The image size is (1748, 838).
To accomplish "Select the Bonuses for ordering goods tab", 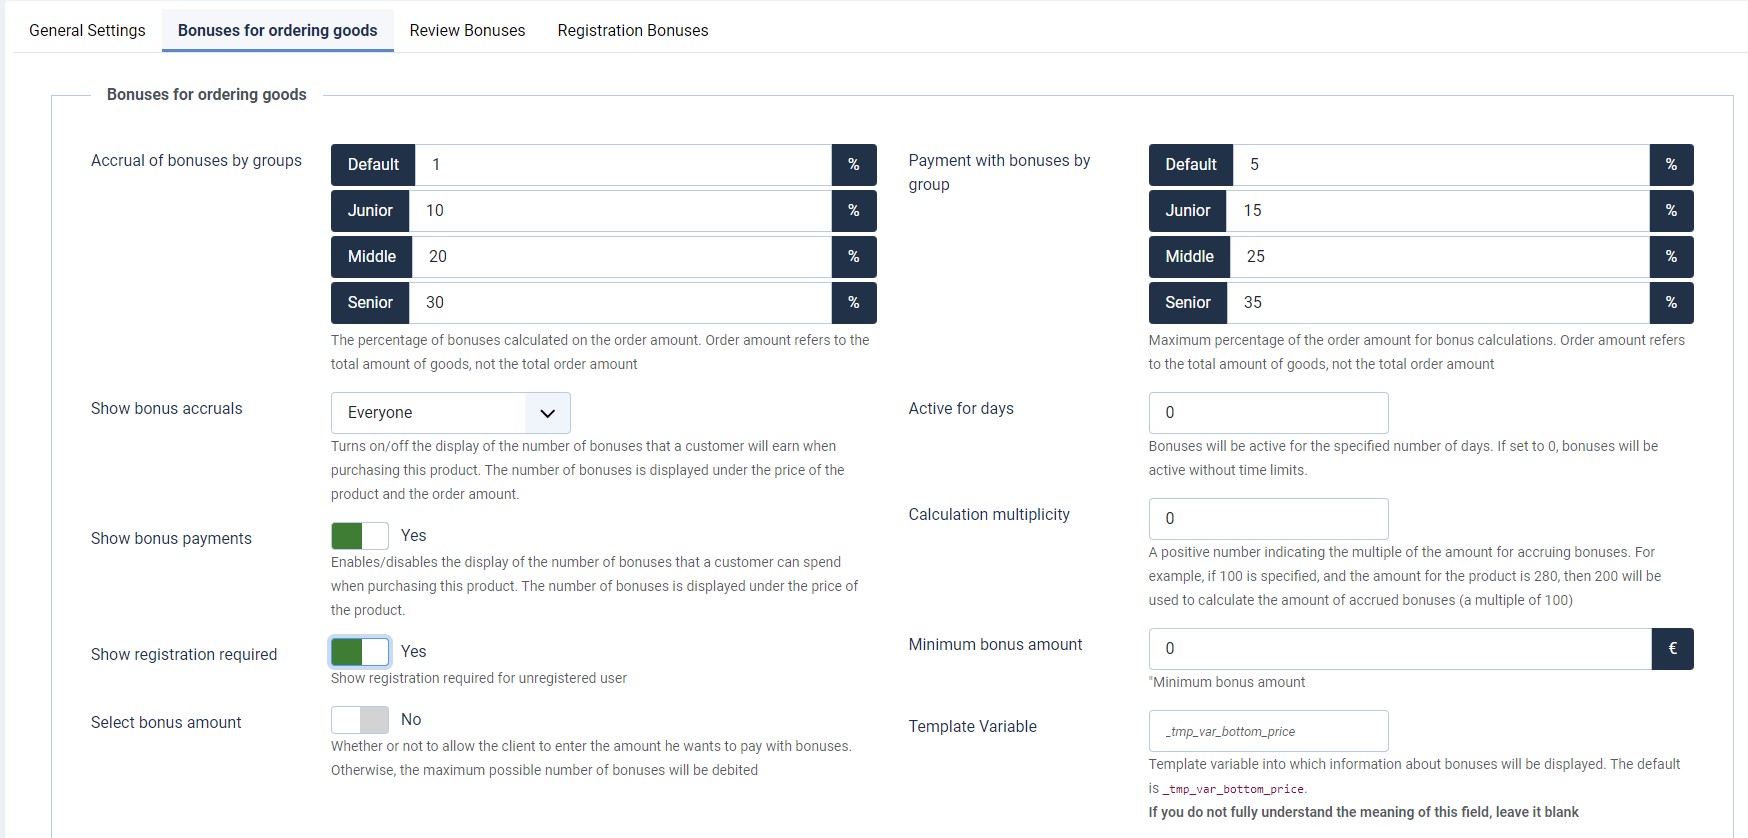I will [277, 30].
